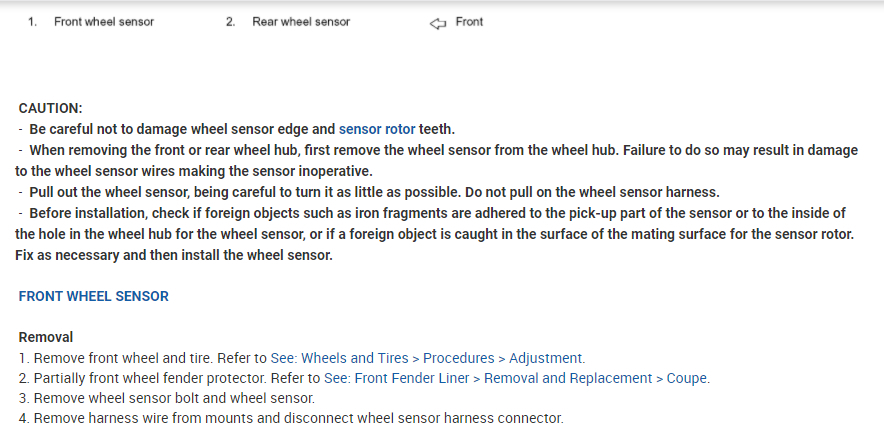
Task: Click the "When removing the front or rear" caution
Action: (x=300, y=150)
